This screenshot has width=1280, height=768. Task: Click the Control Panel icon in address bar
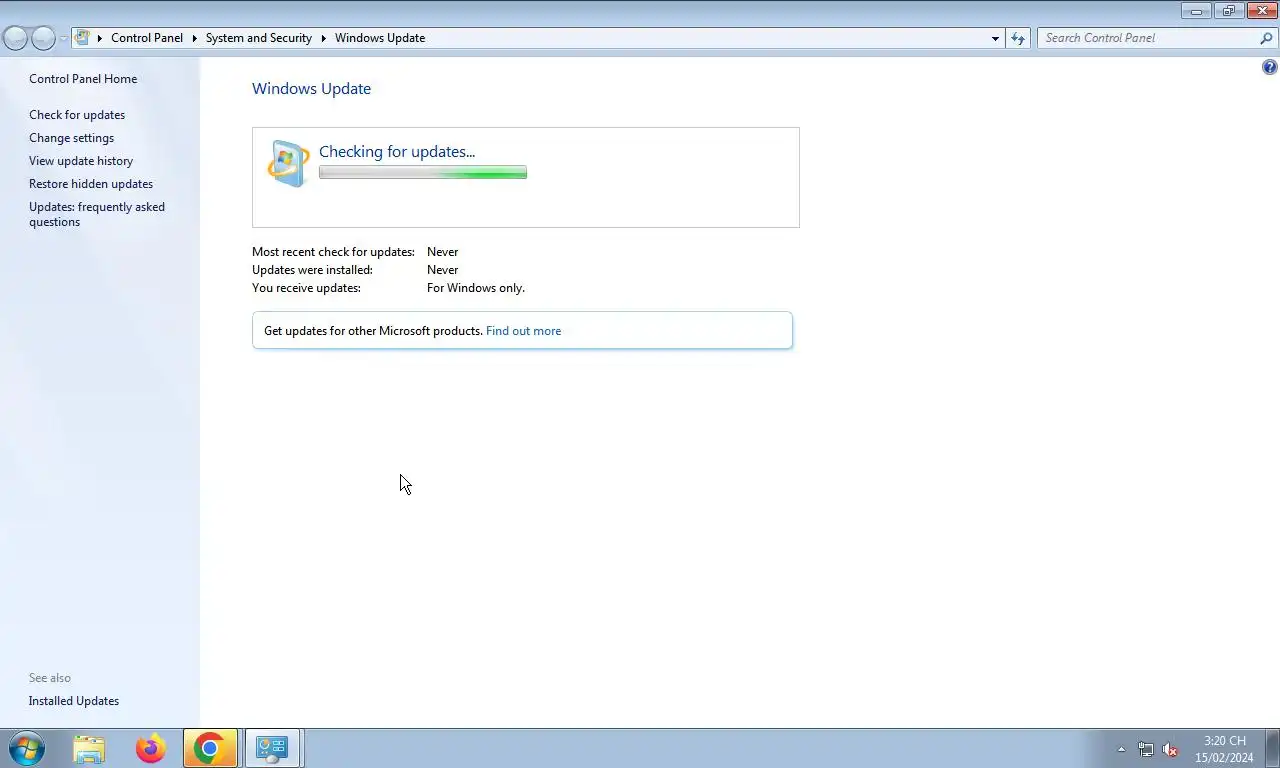[x=83, y=38]
